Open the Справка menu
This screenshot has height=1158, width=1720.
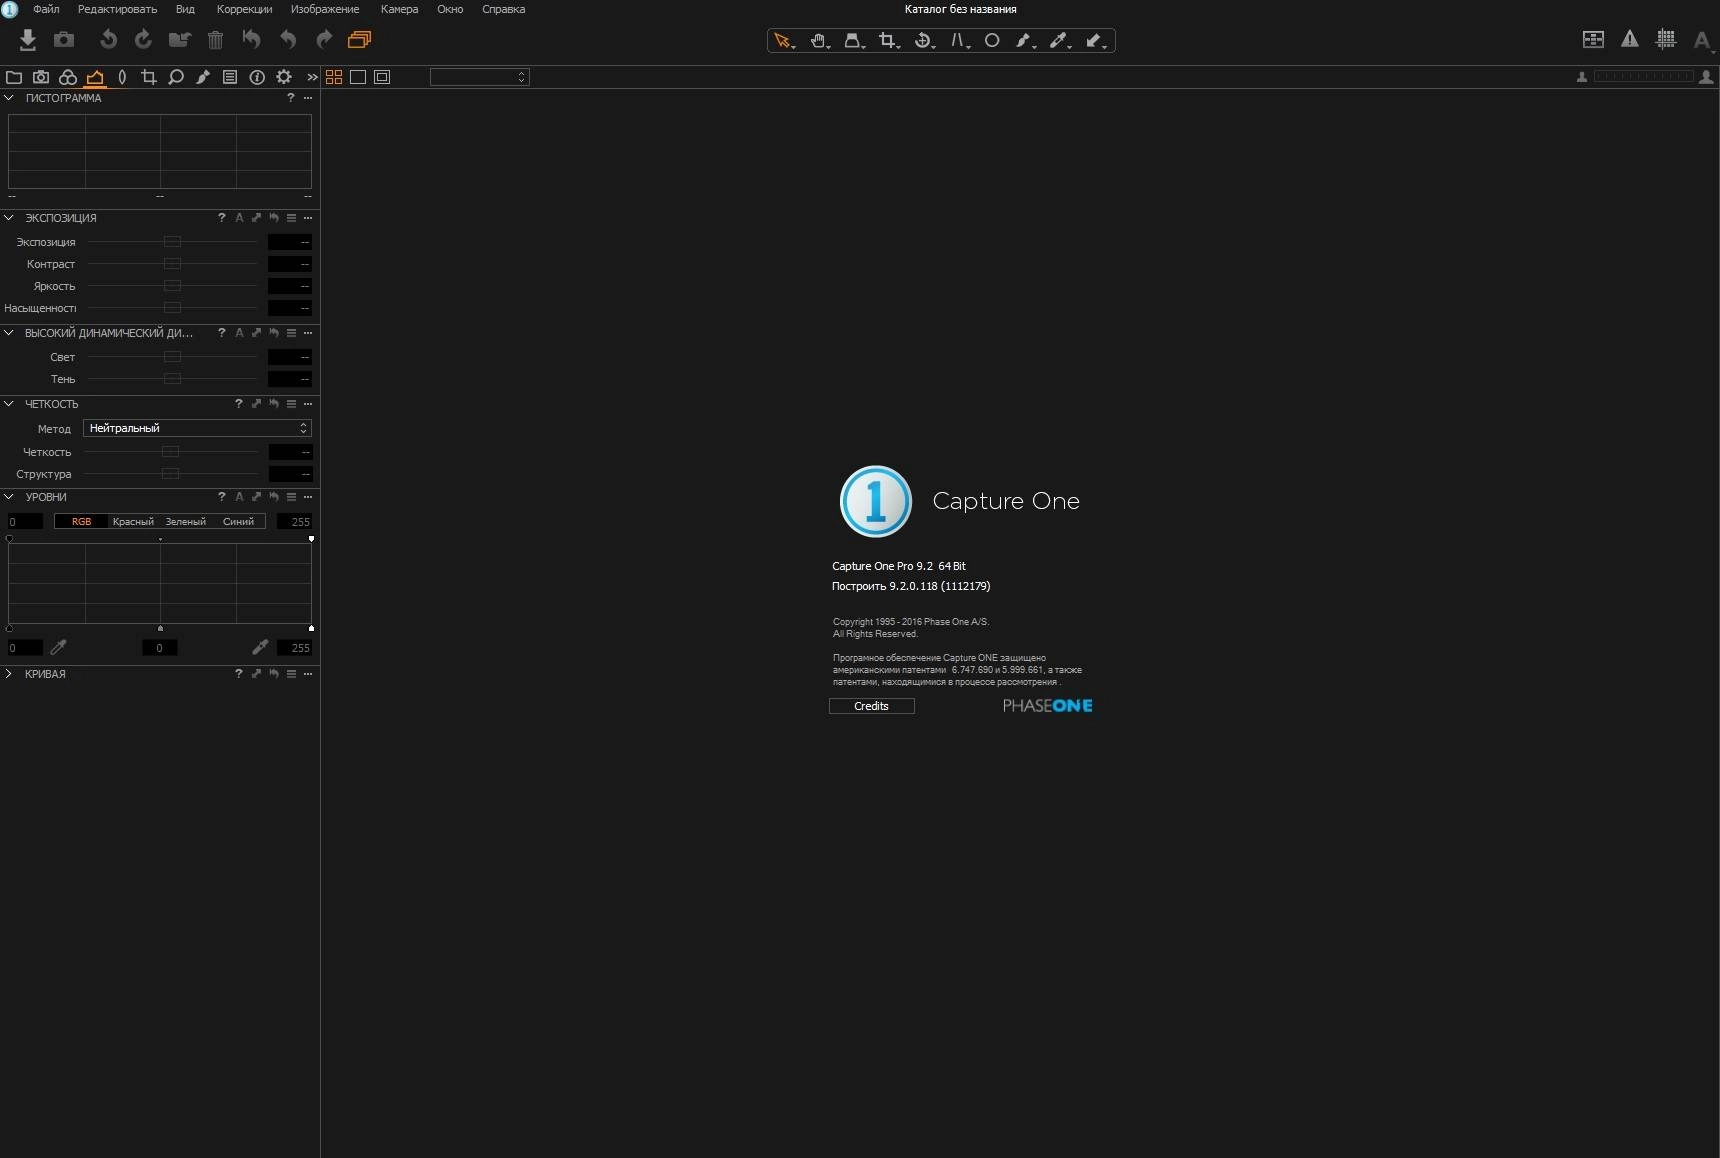[503, 9]
